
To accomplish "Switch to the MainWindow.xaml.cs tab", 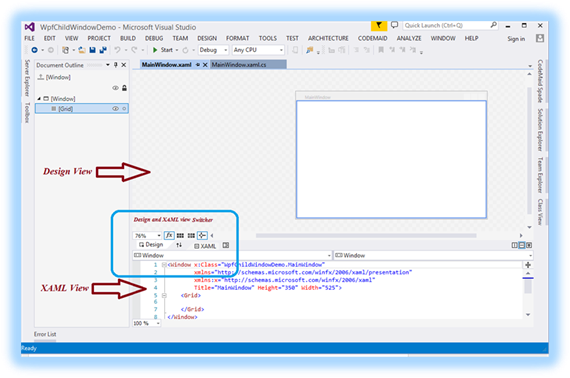I will (248, 65).
